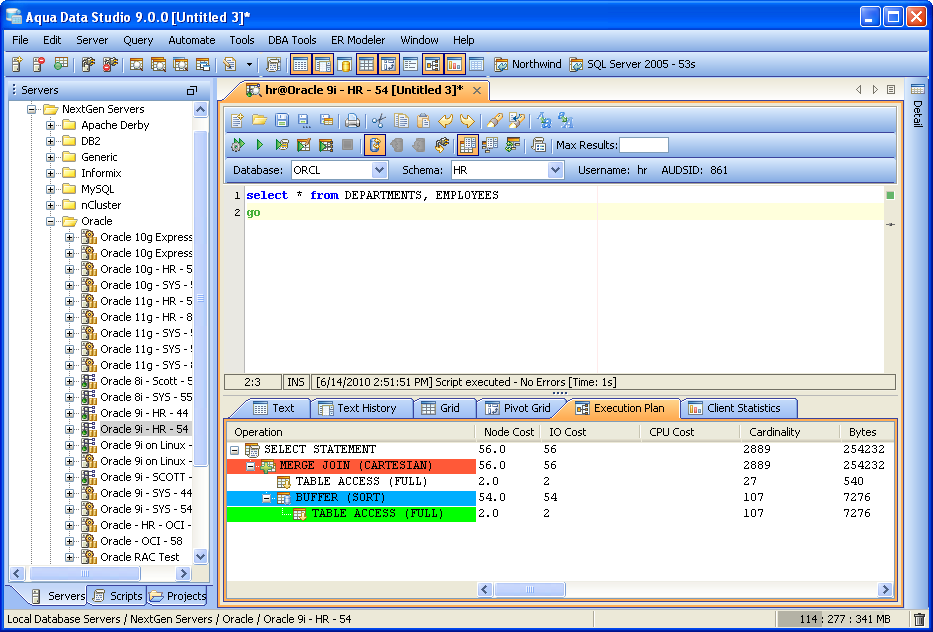Image resolution: width=933 pixels, height=632 pixels.
Task: Click the calculator-style icon in main toolbar
Action: click(273, 64)
